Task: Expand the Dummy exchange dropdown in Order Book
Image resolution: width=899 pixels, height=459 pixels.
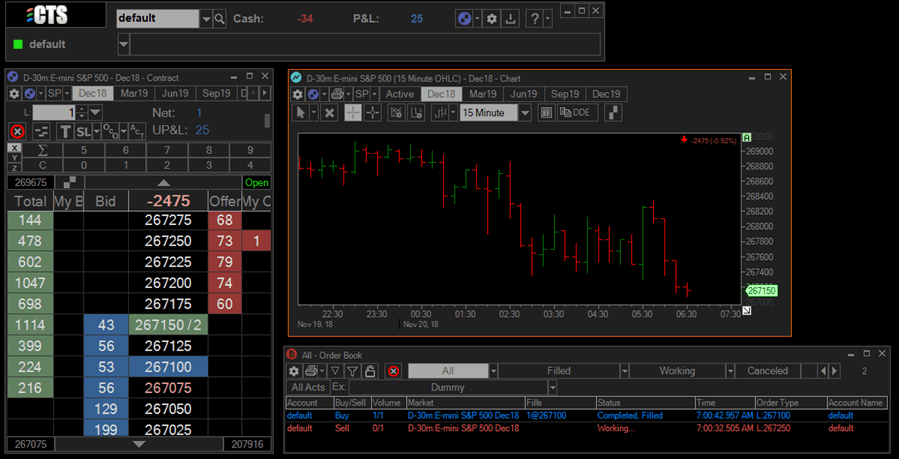Action: [x=551, y=387]
